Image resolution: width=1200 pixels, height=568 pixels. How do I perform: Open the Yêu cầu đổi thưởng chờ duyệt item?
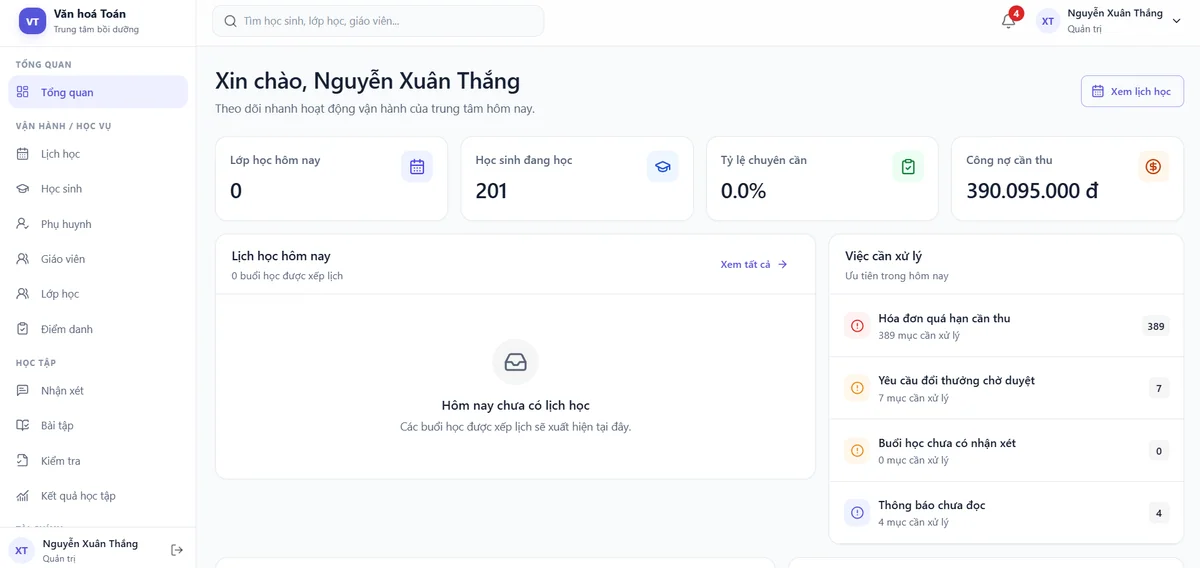1006,388
